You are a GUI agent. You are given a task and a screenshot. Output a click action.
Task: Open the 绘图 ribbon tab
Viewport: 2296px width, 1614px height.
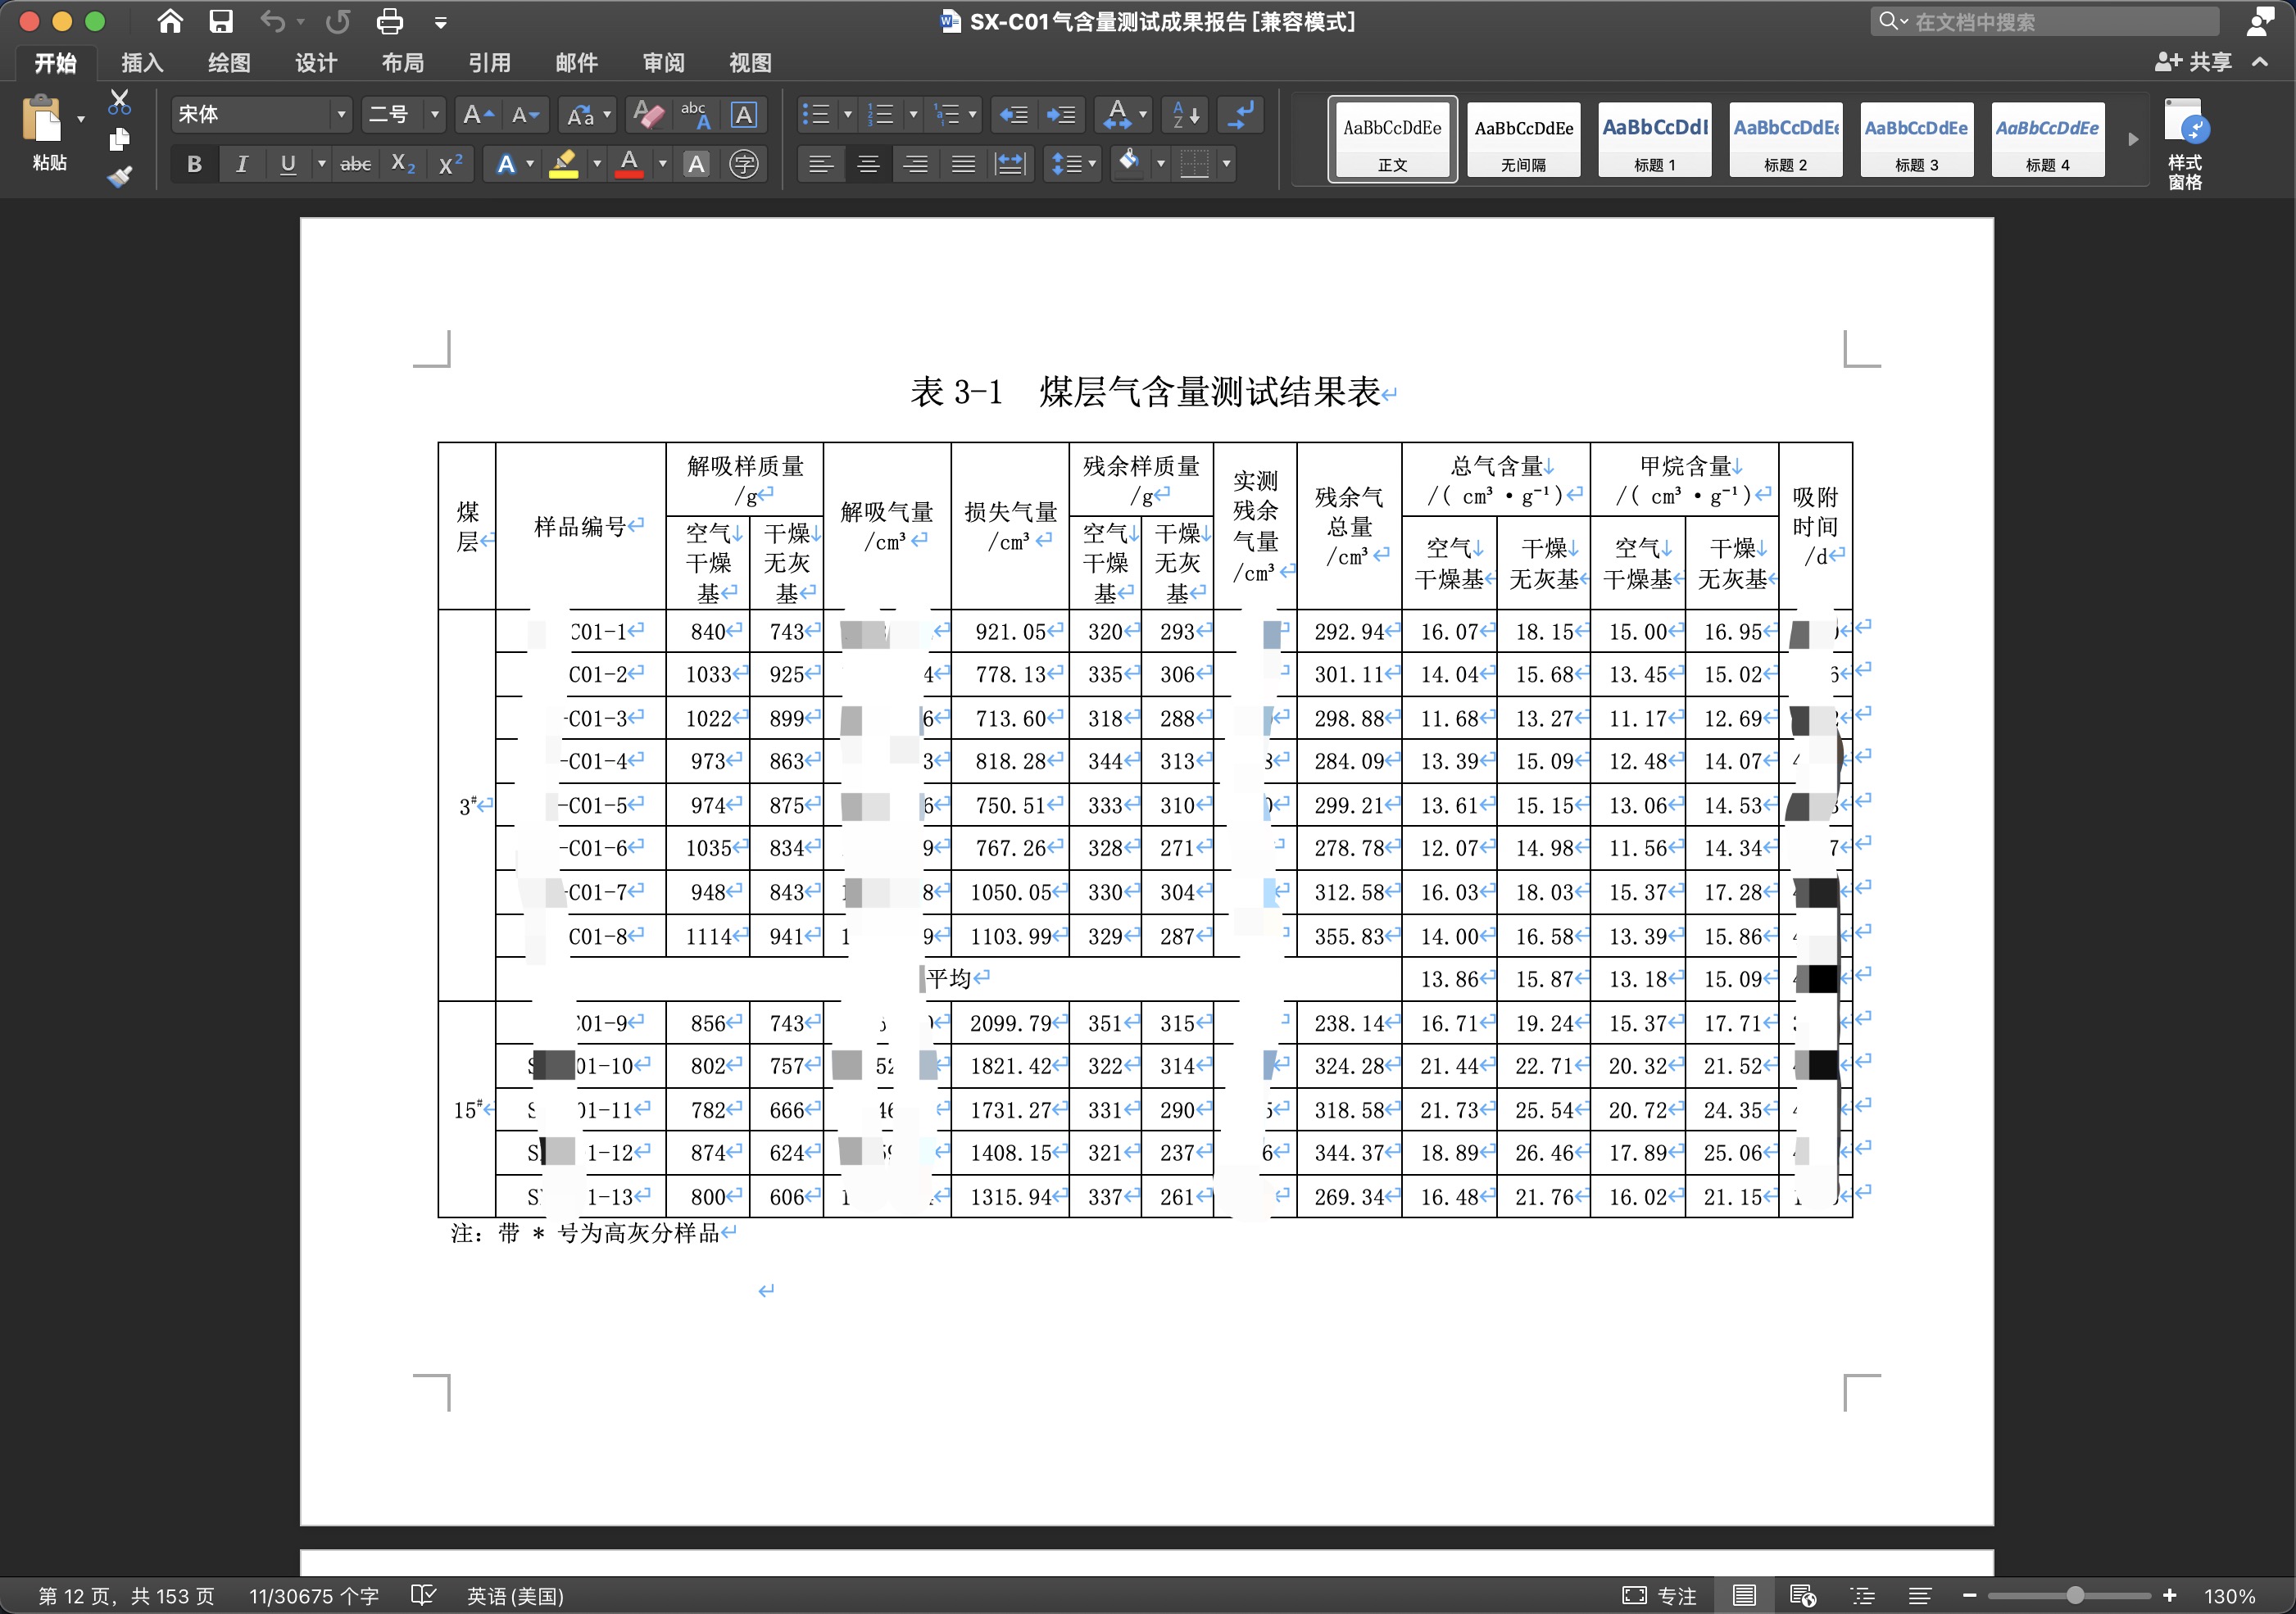229,63
